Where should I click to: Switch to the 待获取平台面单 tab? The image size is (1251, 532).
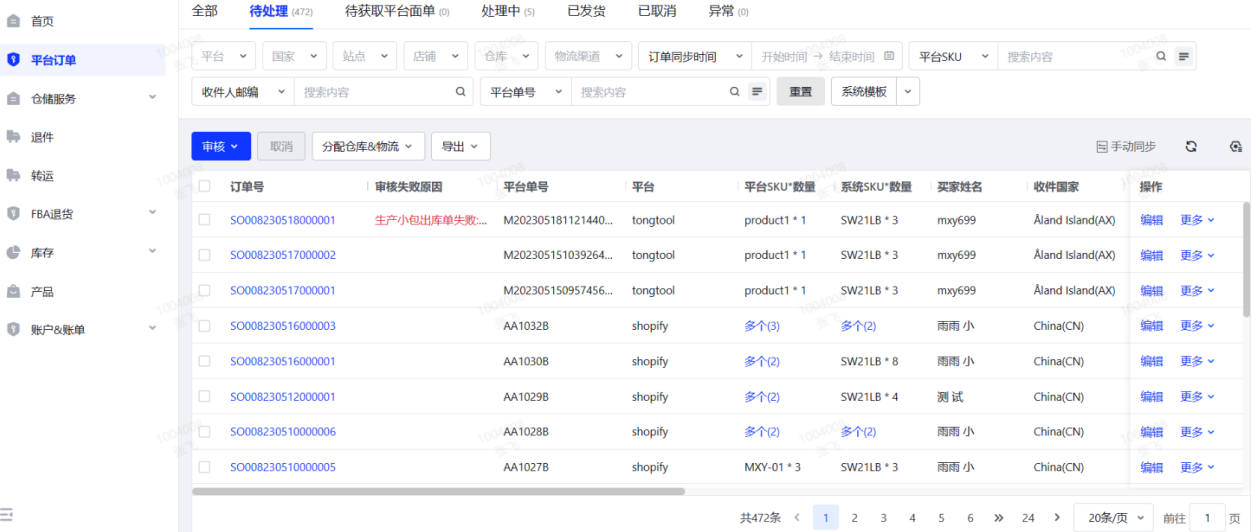point(397,11)
